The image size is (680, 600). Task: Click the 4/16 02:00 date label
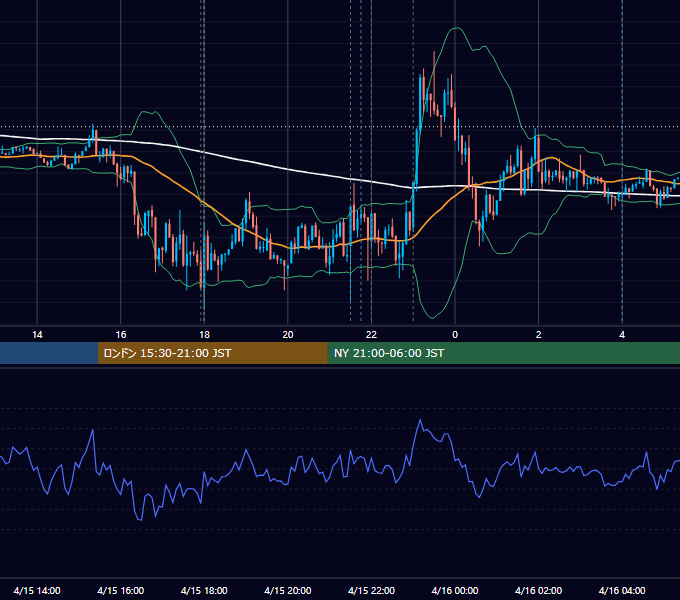pos(538,590)
